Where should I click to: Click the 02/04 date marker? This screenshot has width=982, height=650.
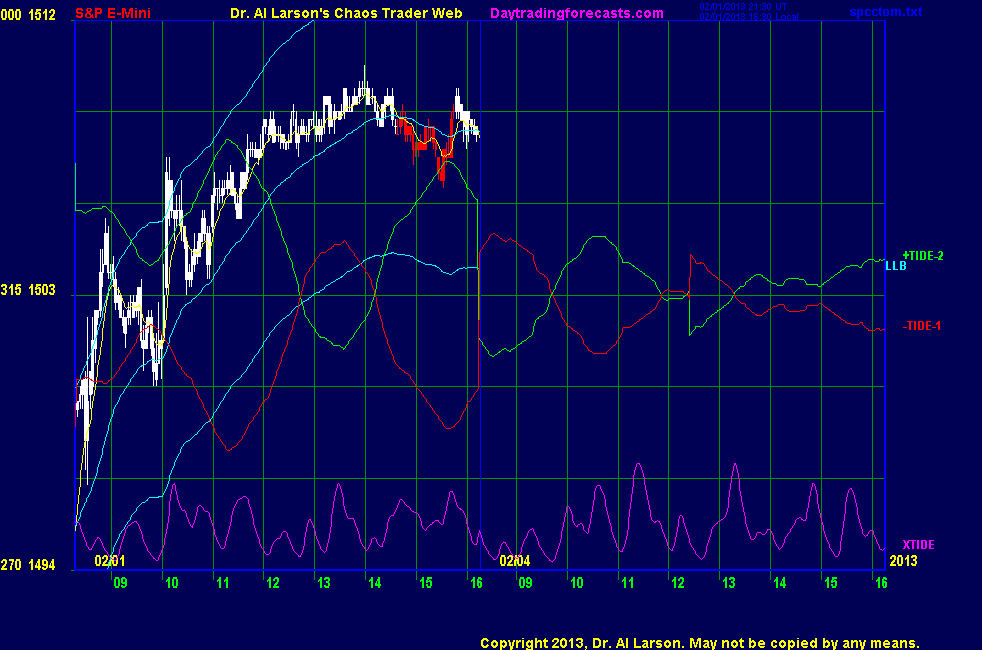click(x=513, y=562)
